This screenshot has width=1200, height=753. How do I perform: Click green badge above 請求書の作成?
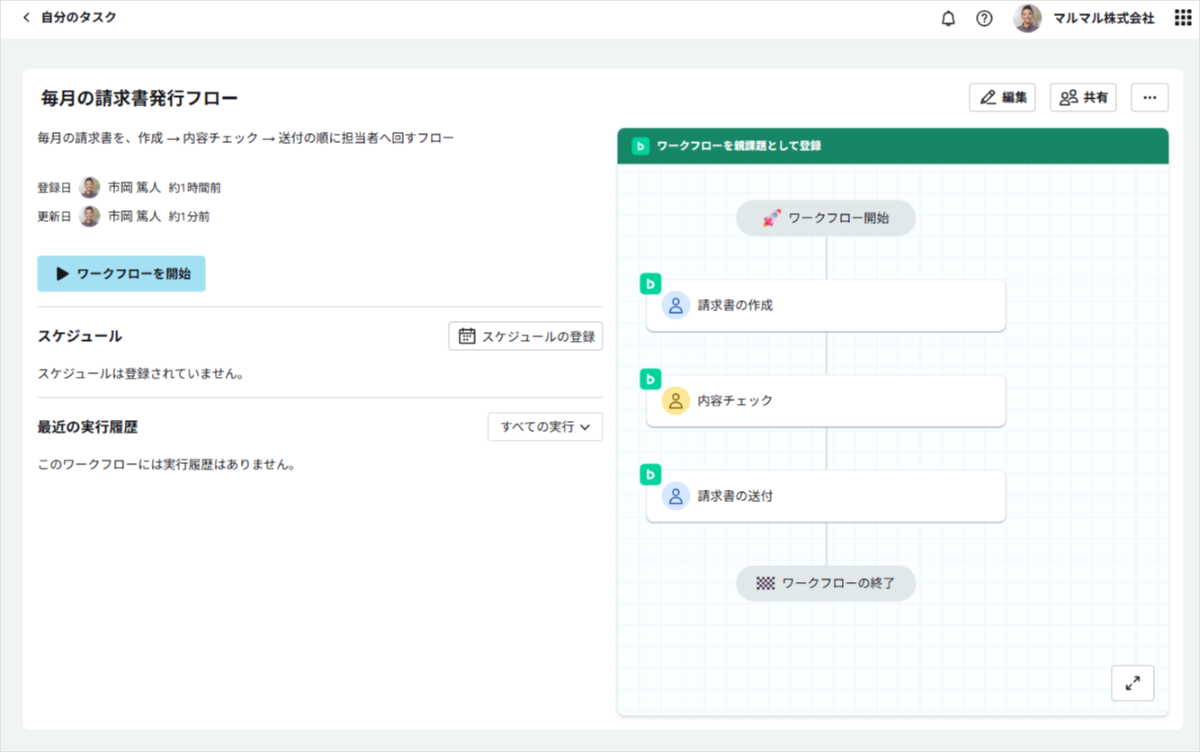(x=650, y=284)
